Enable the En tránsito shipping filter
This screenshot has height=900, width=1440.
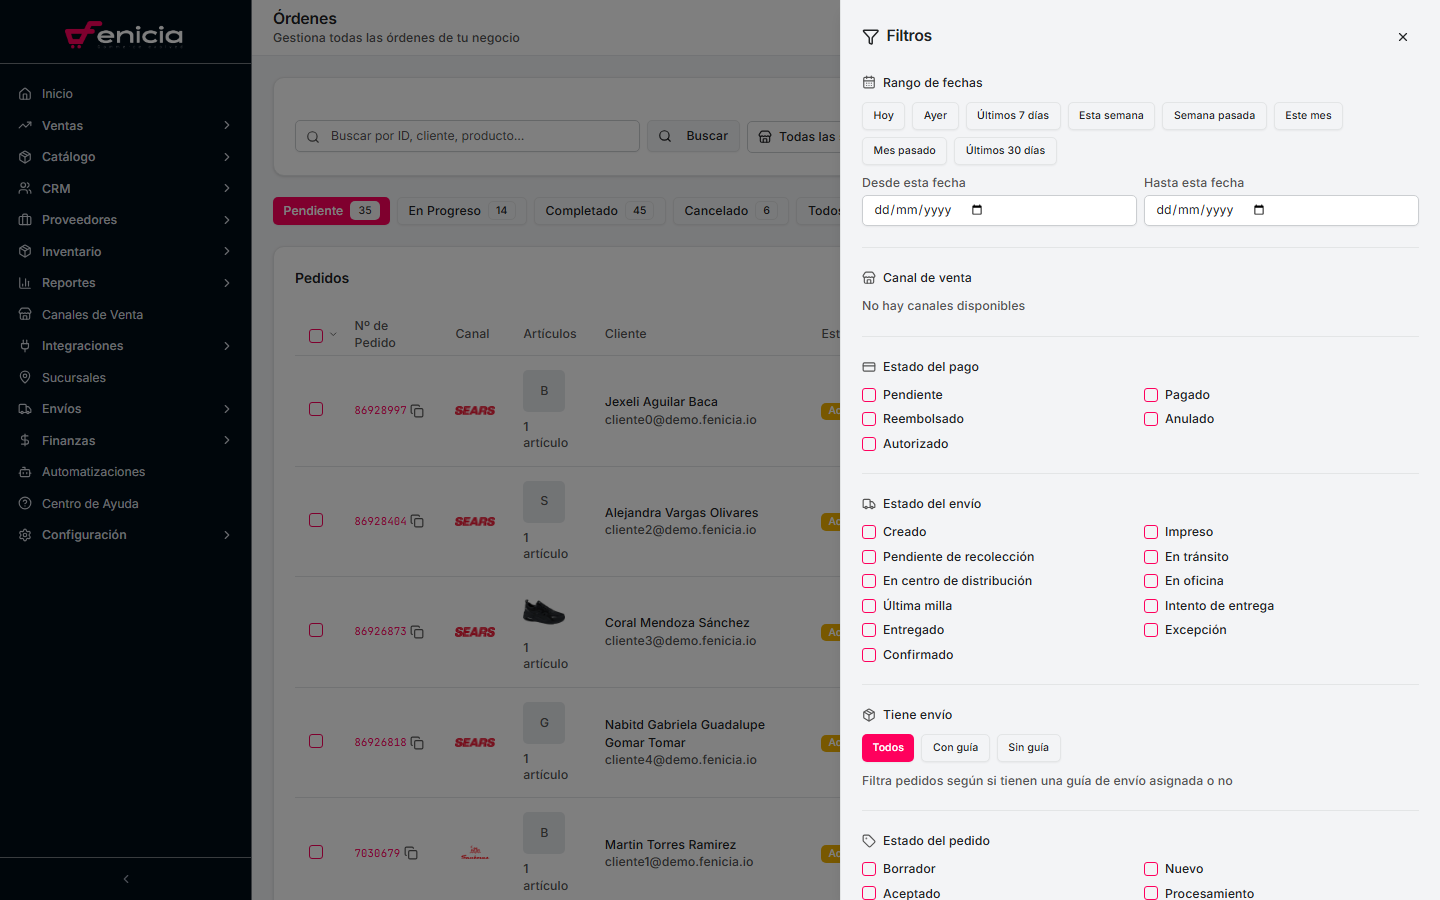(1151, 557)
